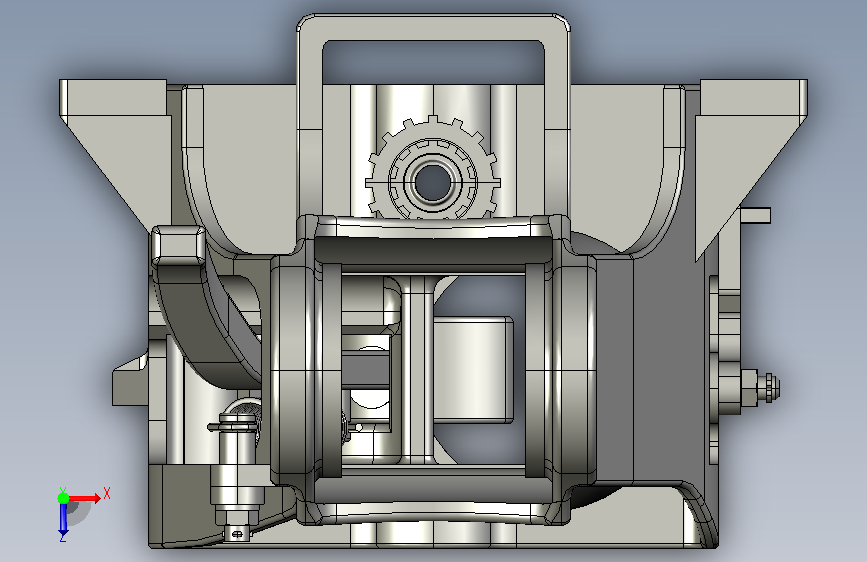
Task: Click the blue Z axis arrow of triad
Action: [x=63, y=519]
